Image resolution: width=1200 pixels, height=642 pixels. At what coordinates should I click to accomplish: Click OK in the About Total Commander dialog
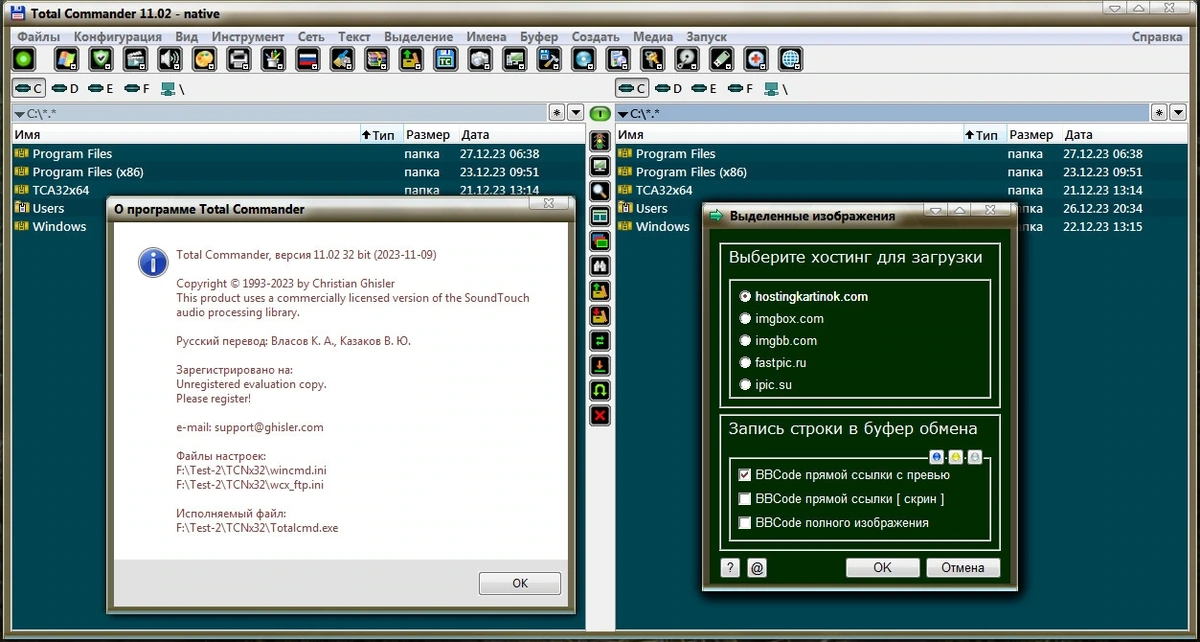pyautogui.click(x=520, y=583)
